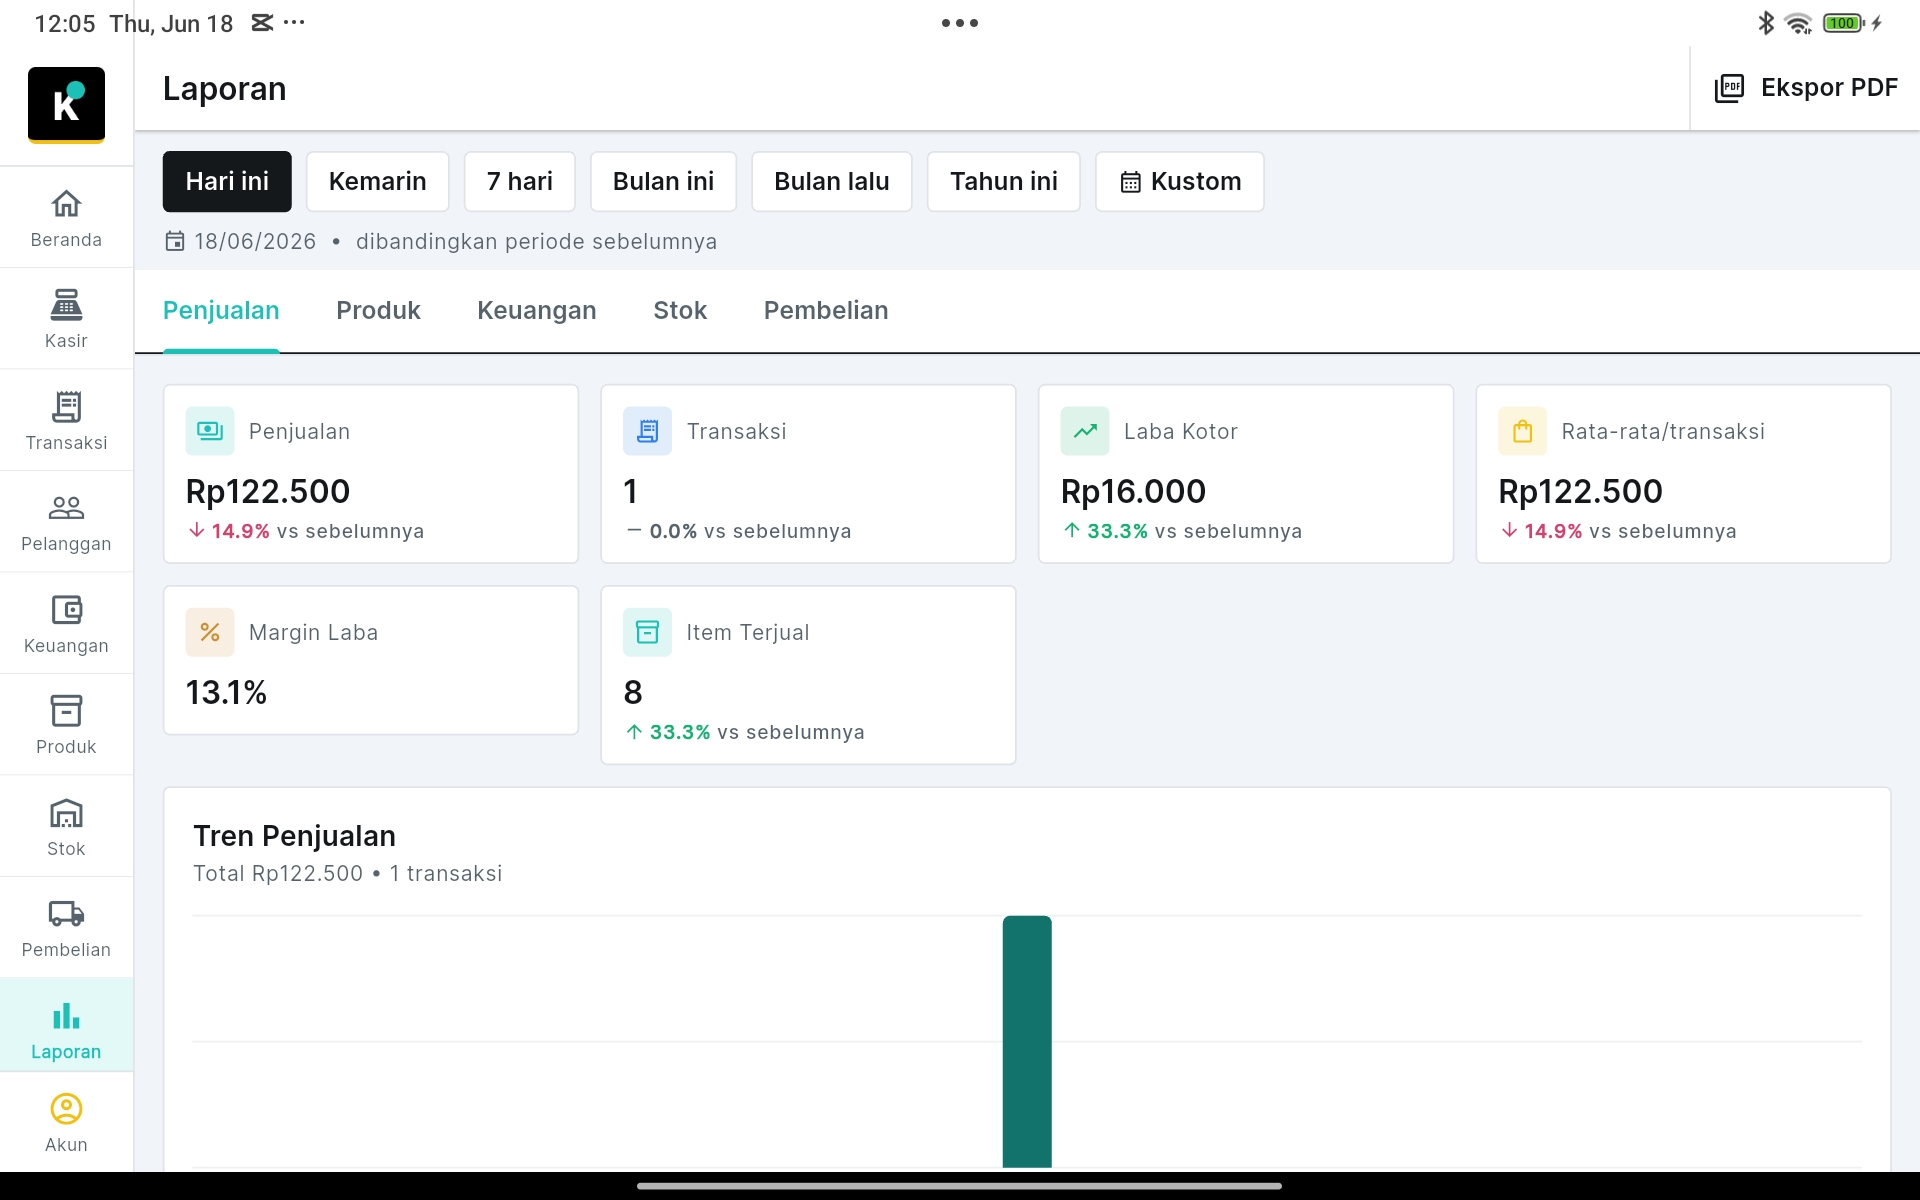Open the Pembelian report tab

click(826, 310)
